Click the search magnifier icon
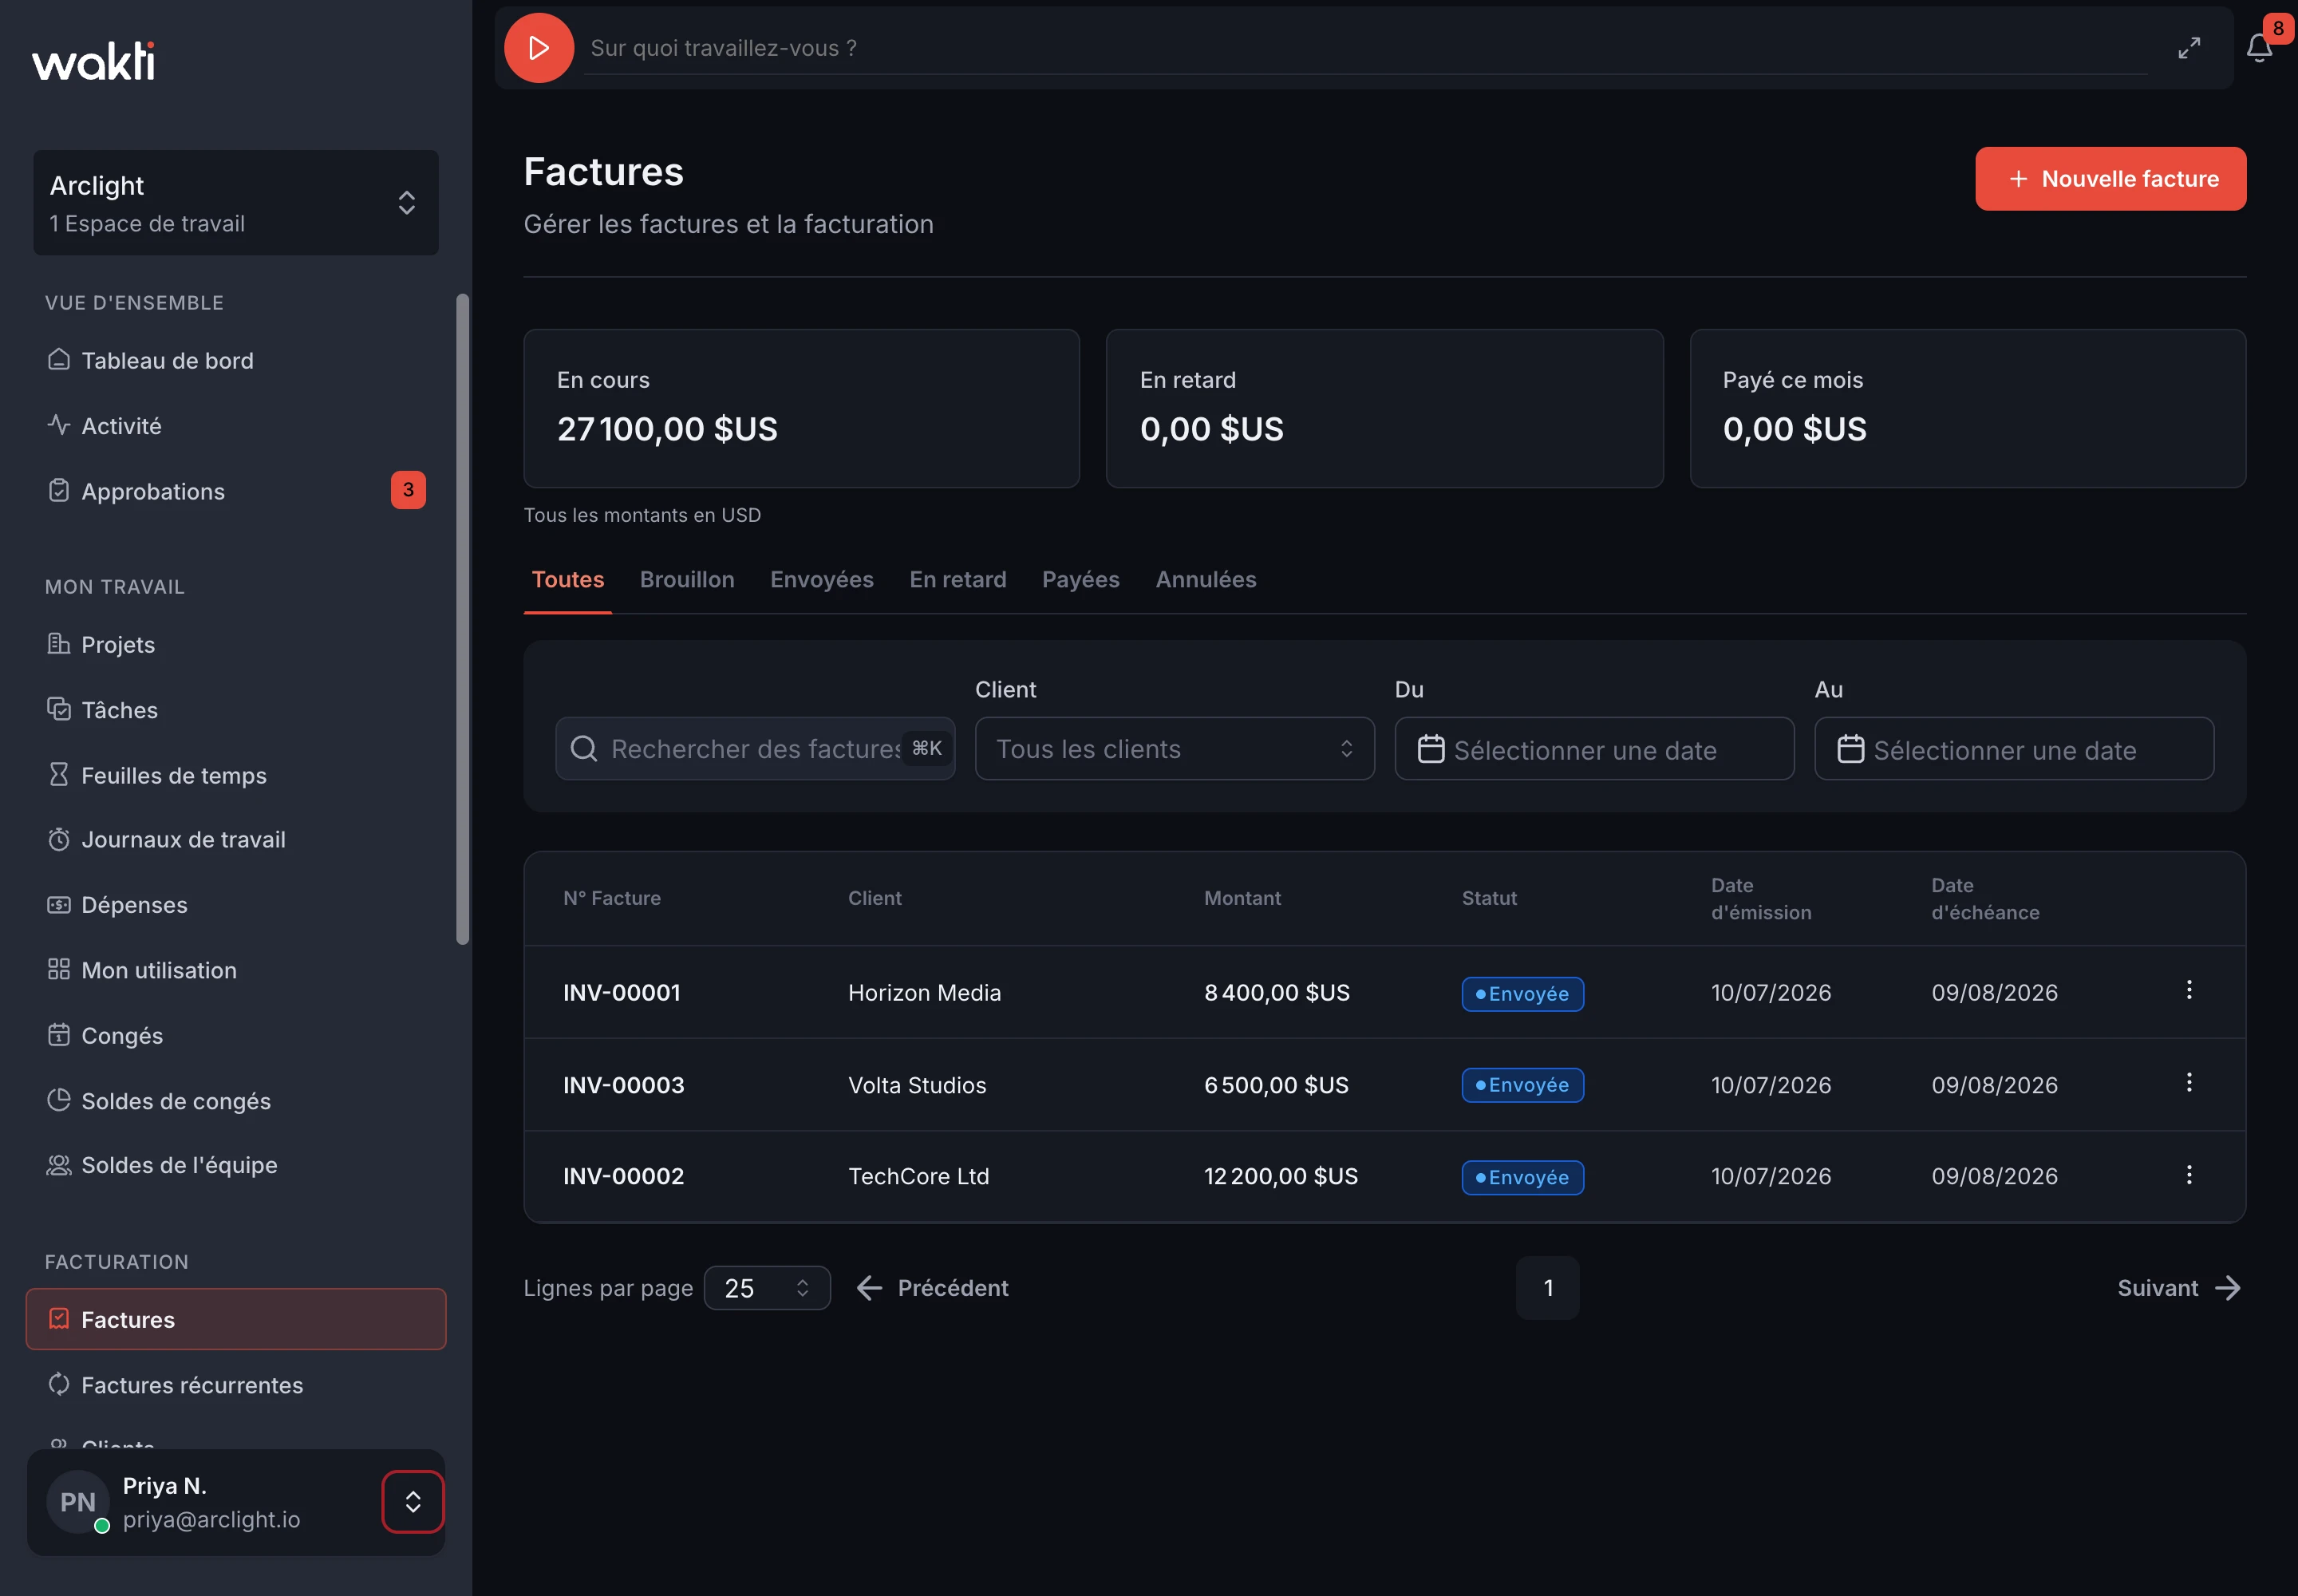The image size is (2298, 1596). [x=584, y=749]
